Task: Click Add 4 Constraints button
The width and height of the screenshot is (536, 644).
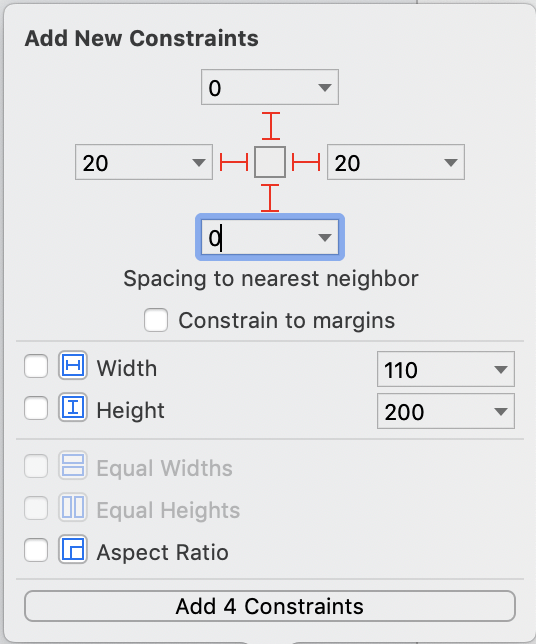Action: [270, 606]
